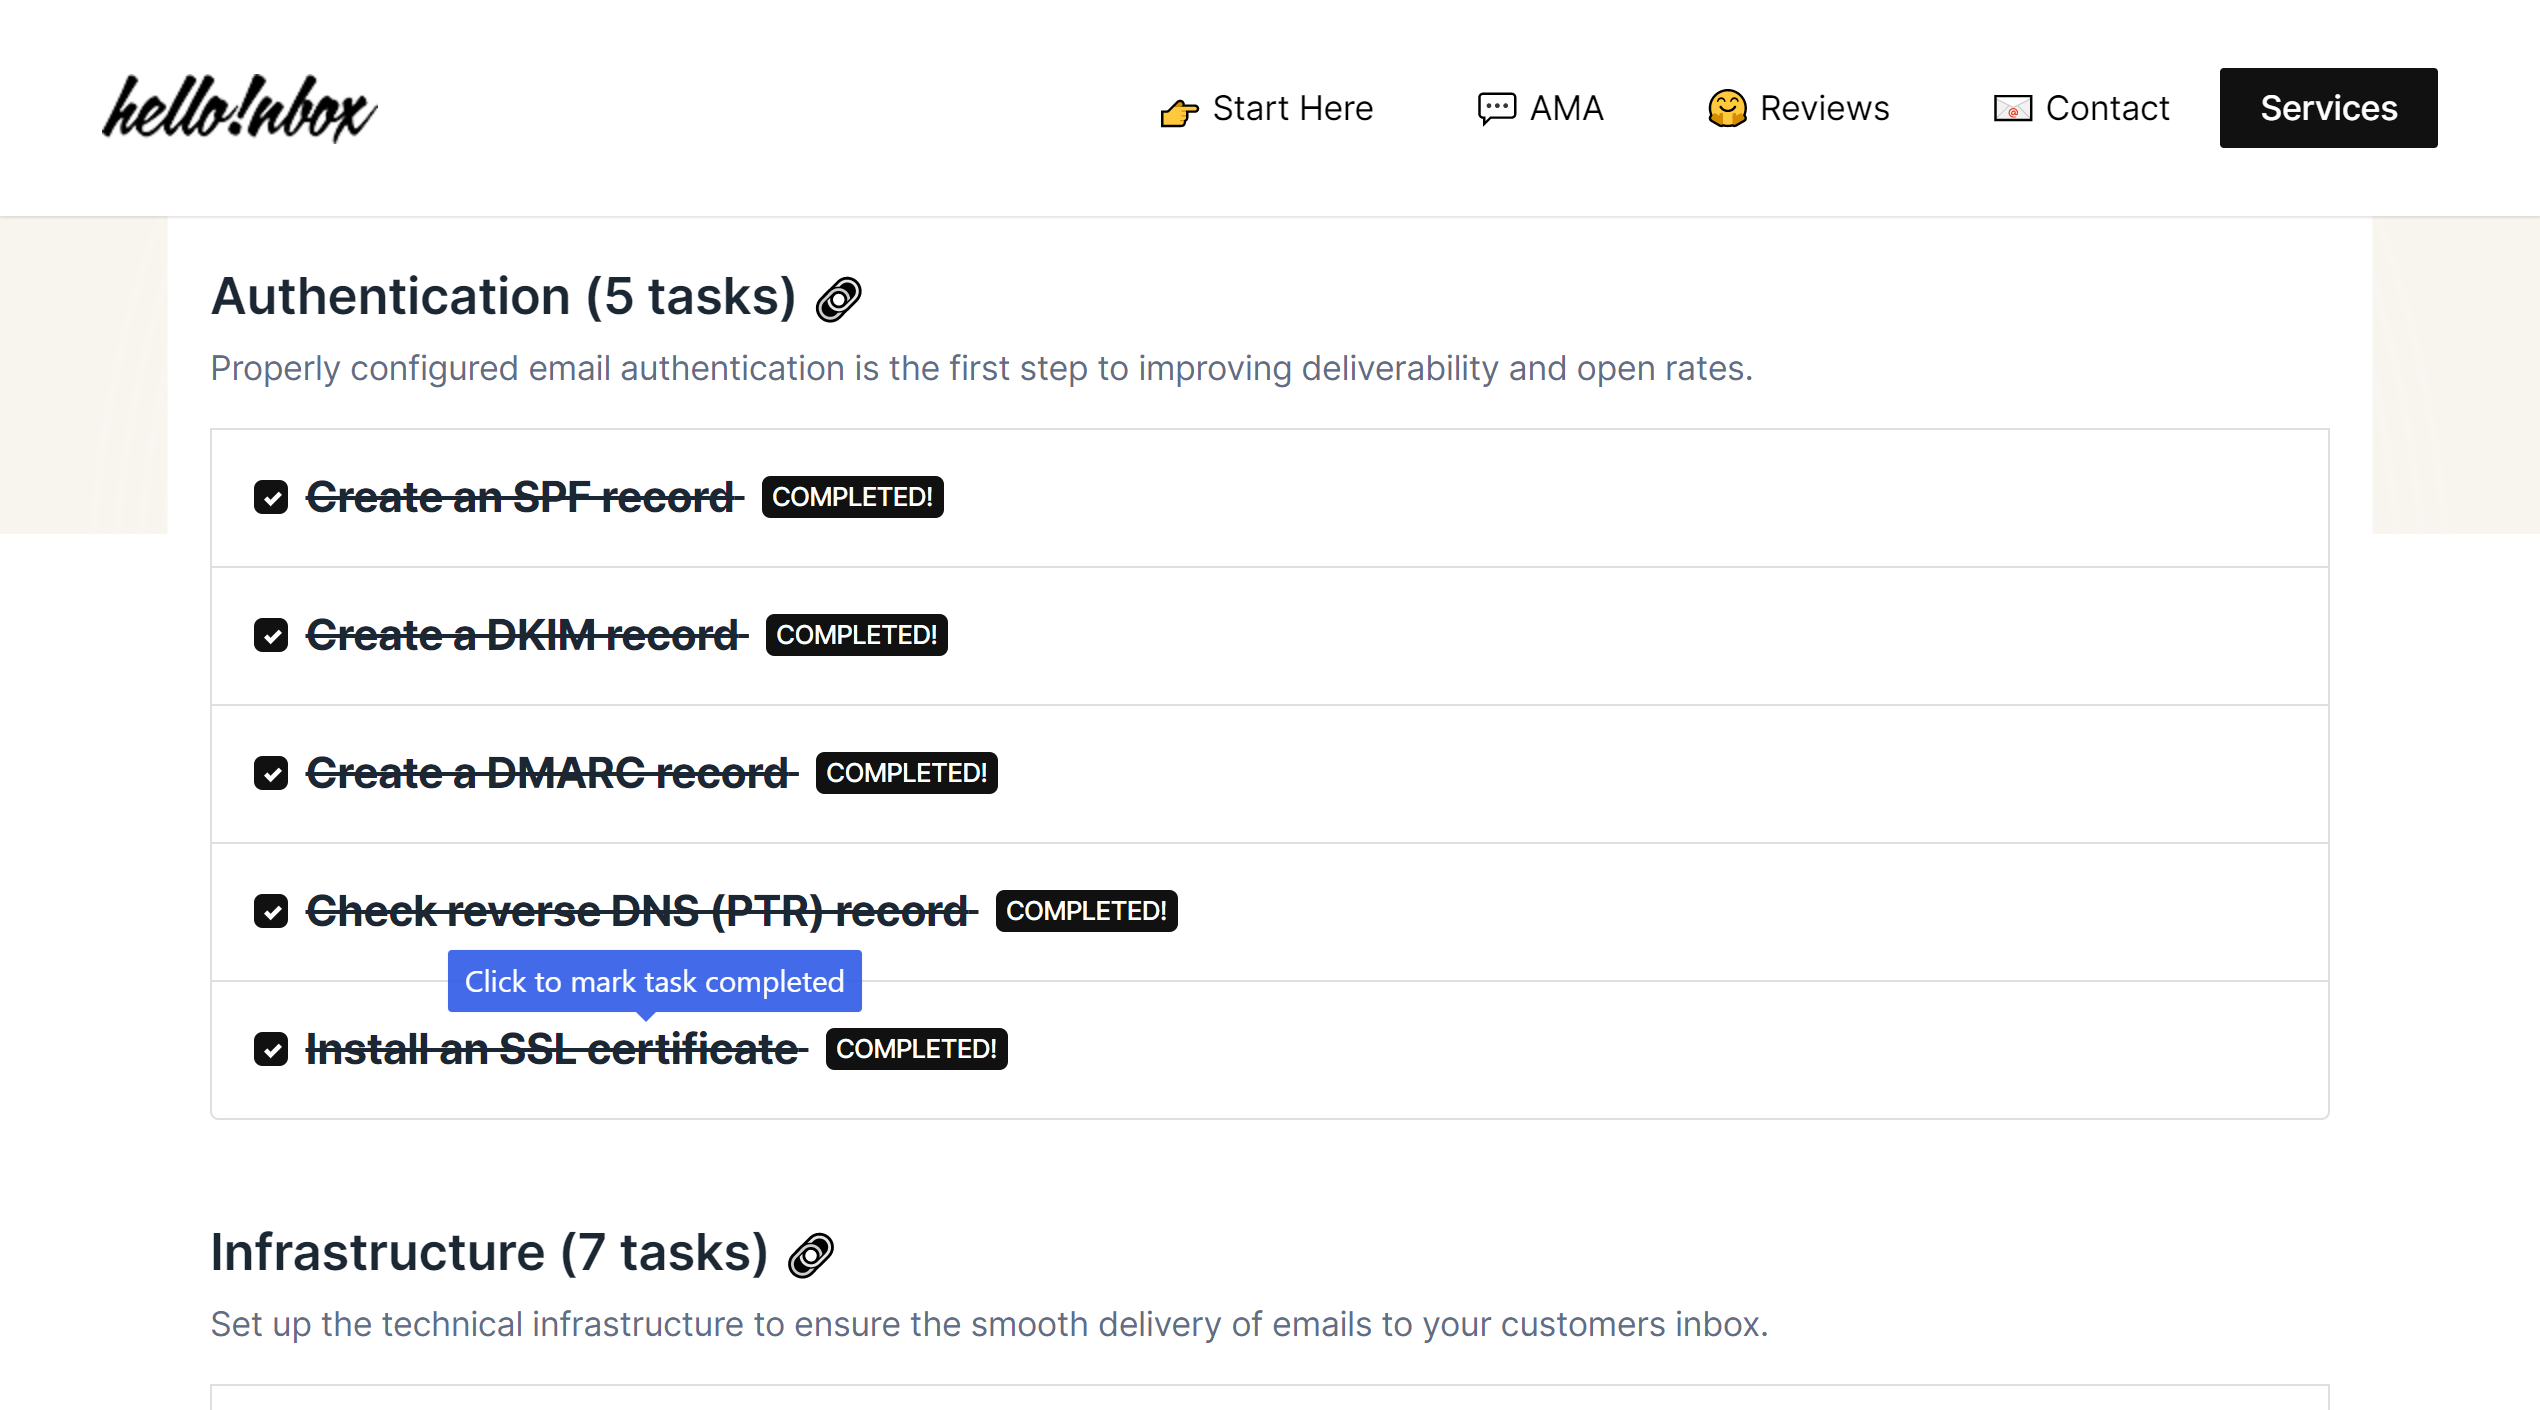Click the black Services button
The width and height of the screenshot is (2540, 1410).
point(2328,108)
